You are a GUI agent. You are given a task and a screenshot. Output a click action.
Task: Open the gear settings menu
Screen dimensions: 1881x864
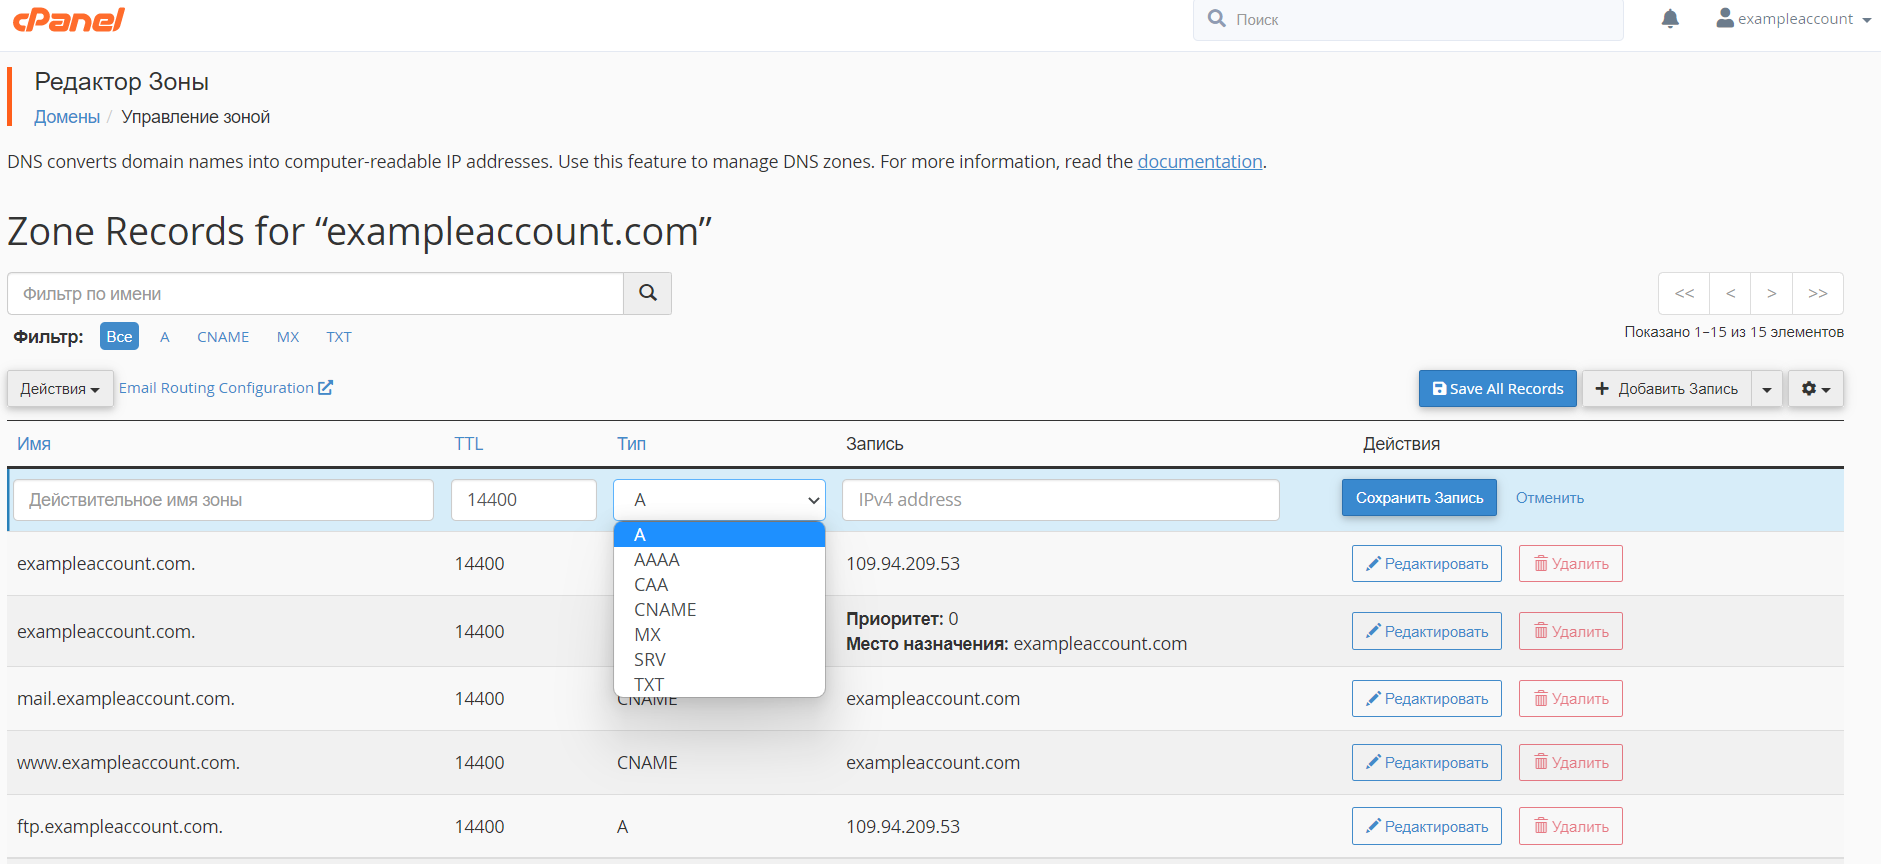point(1815,389)
